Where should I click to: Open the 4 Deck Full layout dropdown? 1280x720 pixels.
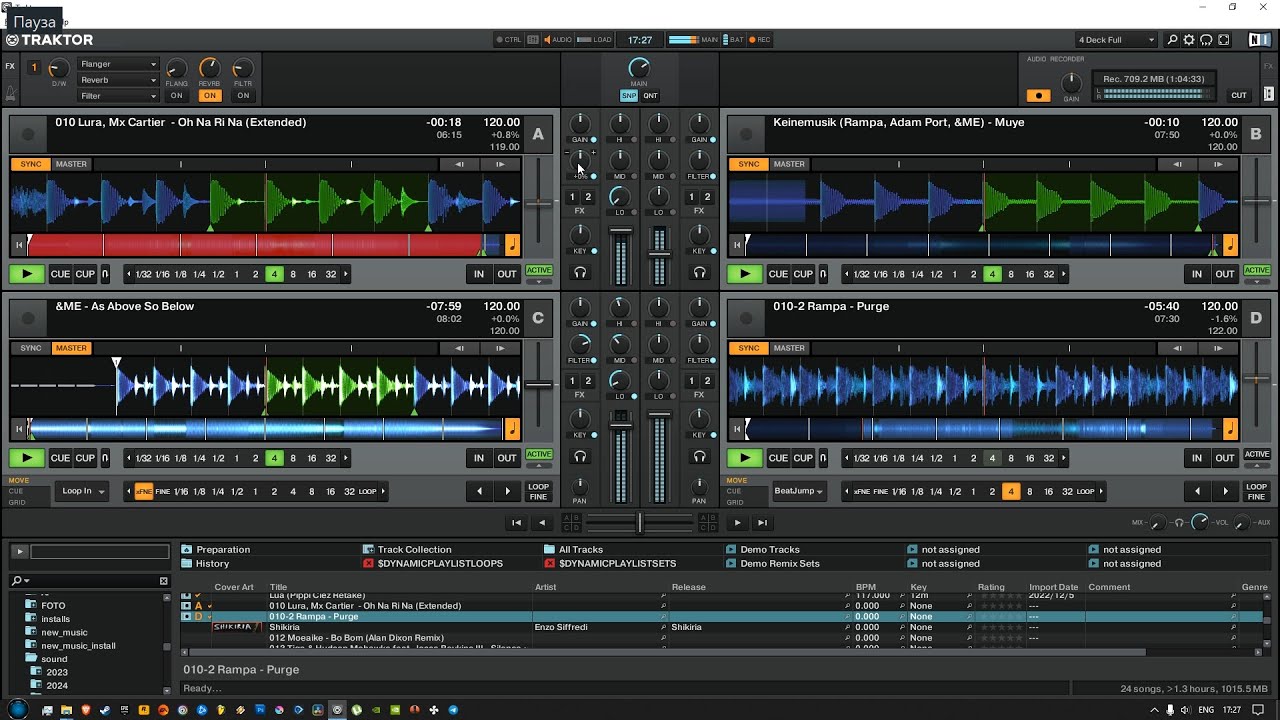pos(1116,40)
